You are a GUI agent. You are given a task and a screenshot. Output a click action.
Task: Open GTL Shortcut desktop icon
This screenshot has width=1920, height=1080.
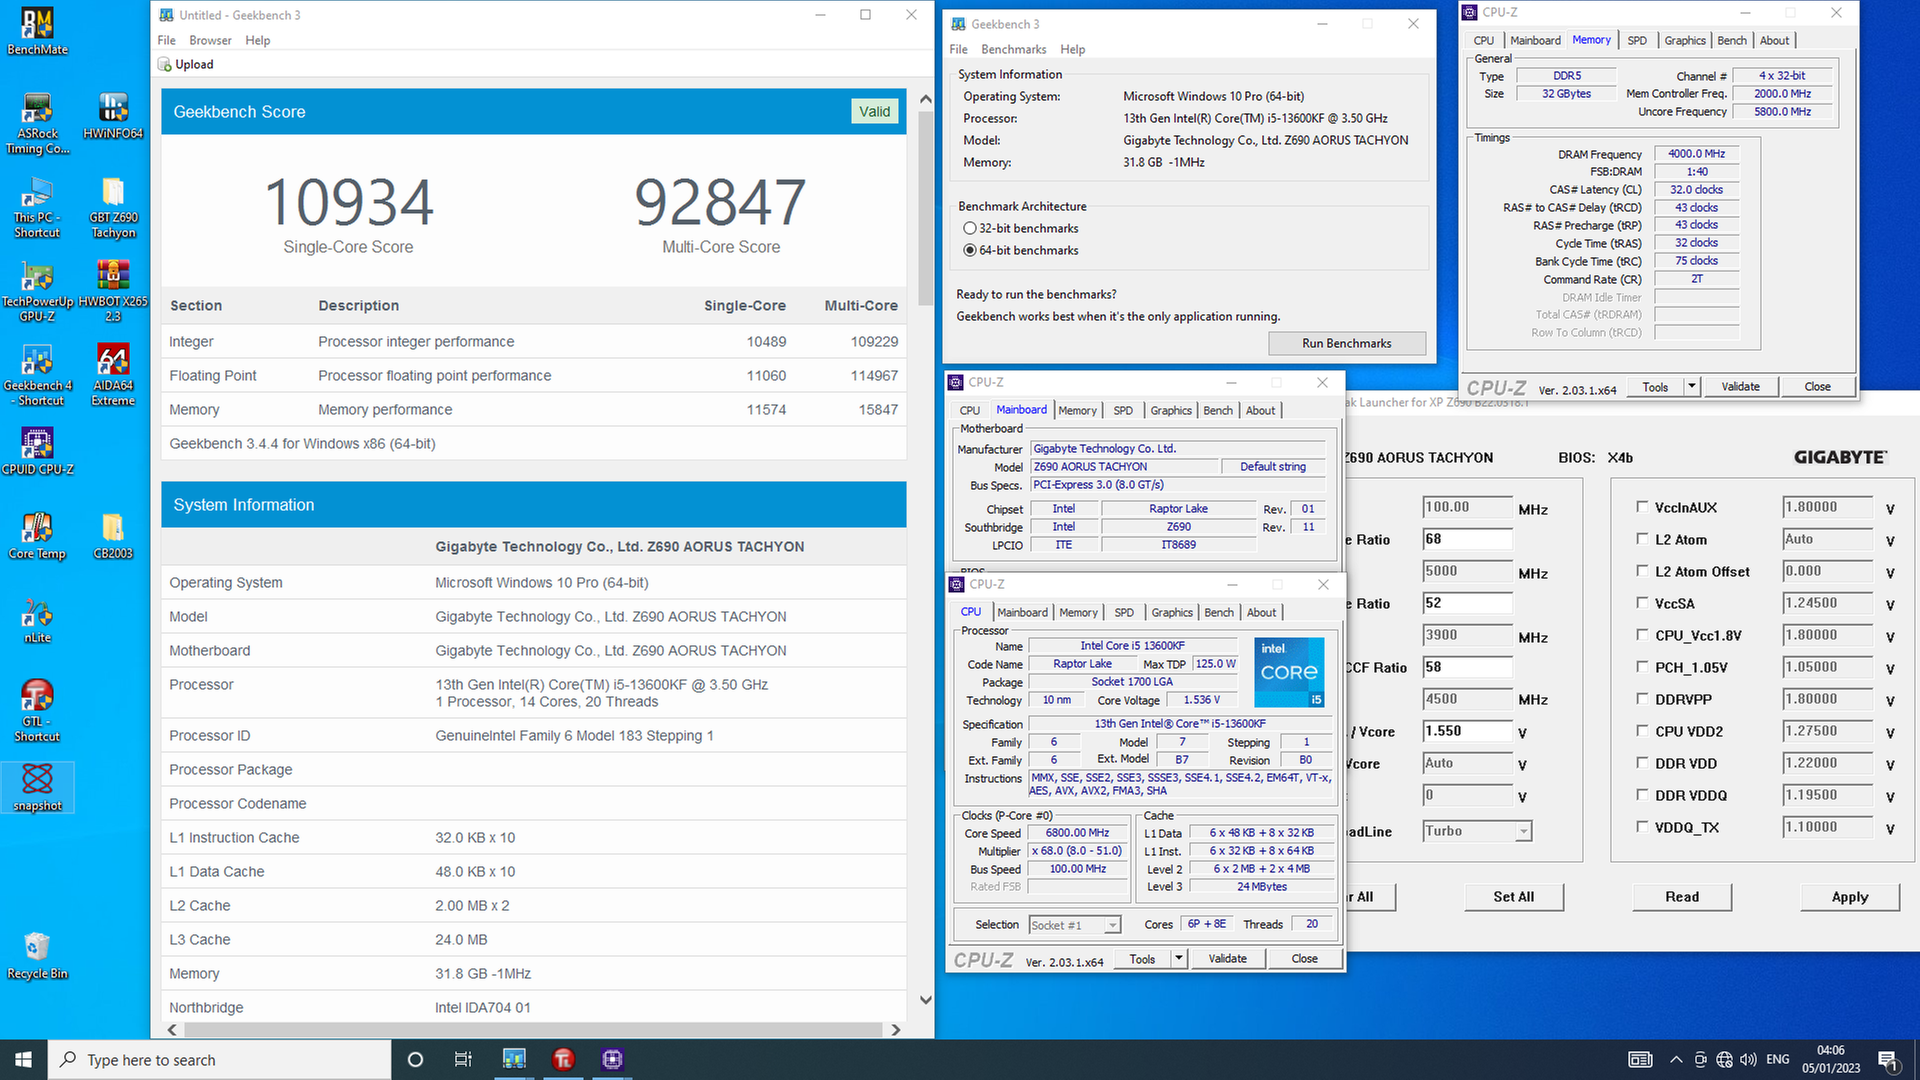tap(37, 711)
